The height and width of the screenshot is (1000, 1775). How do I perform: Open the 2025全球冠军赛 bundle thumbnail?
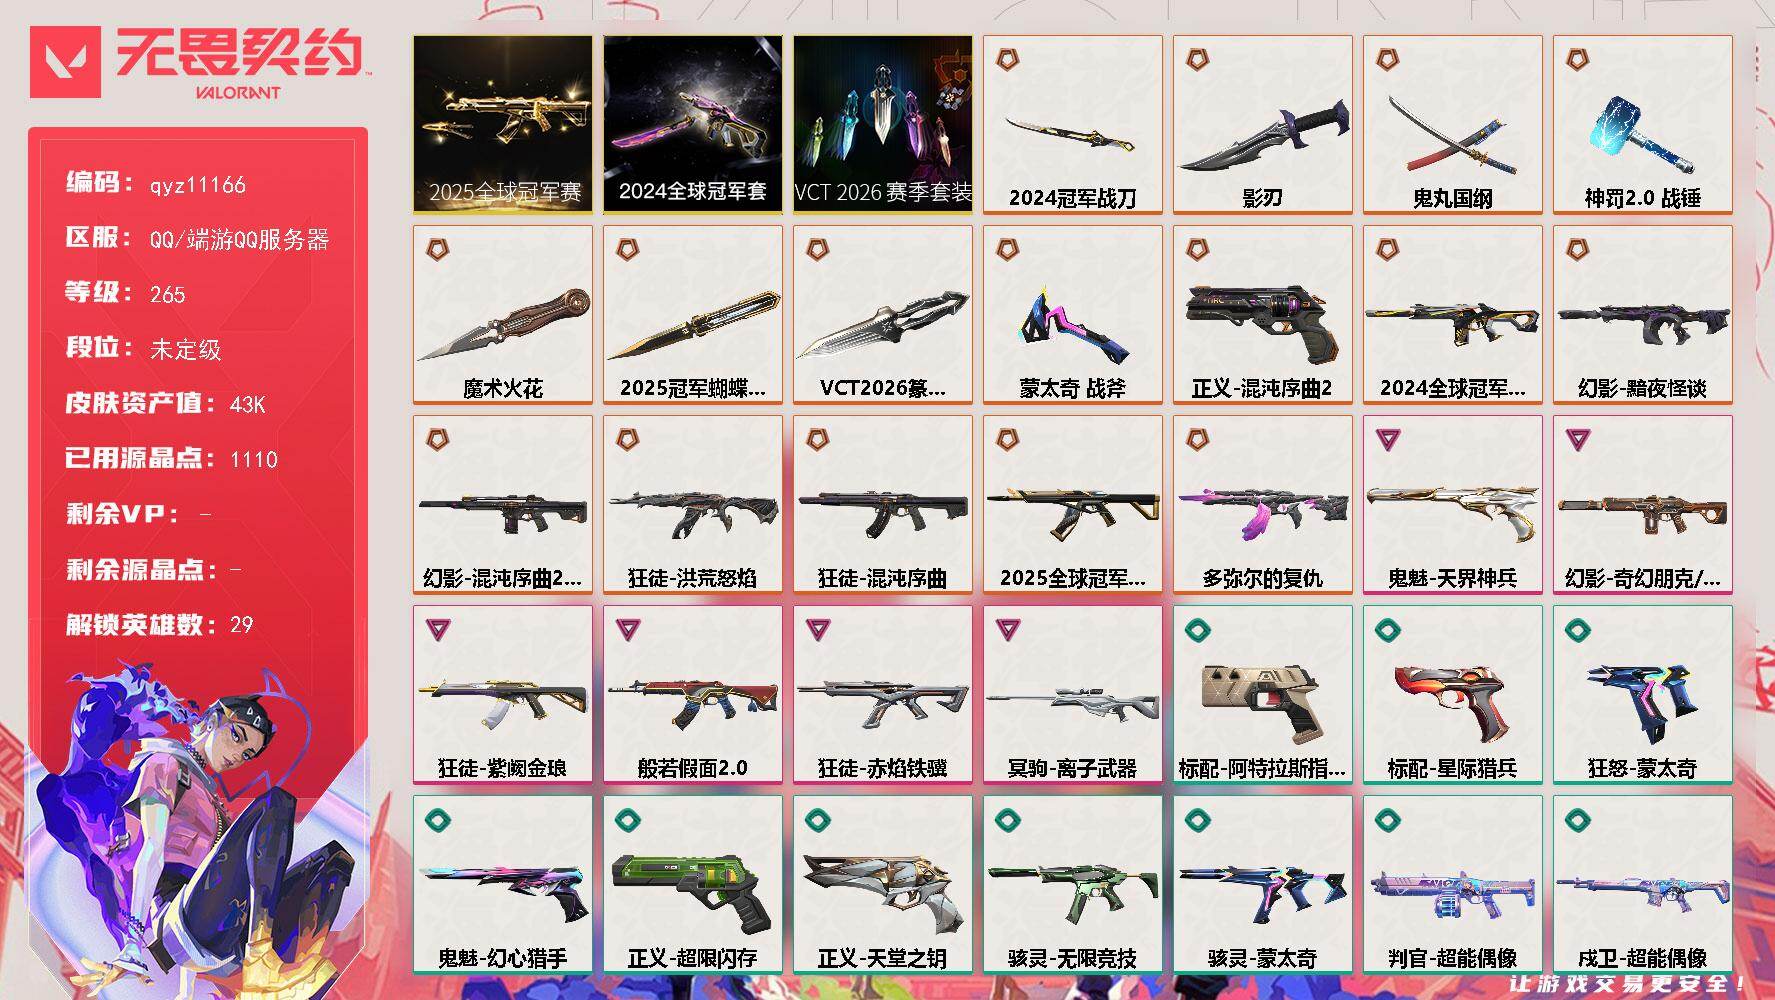pos(503,124)
